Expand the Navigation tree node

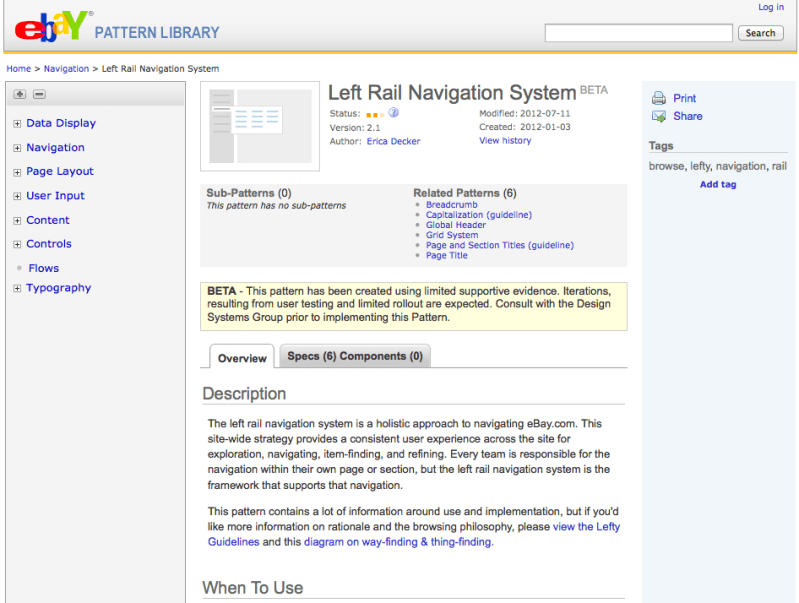[17, 148]
